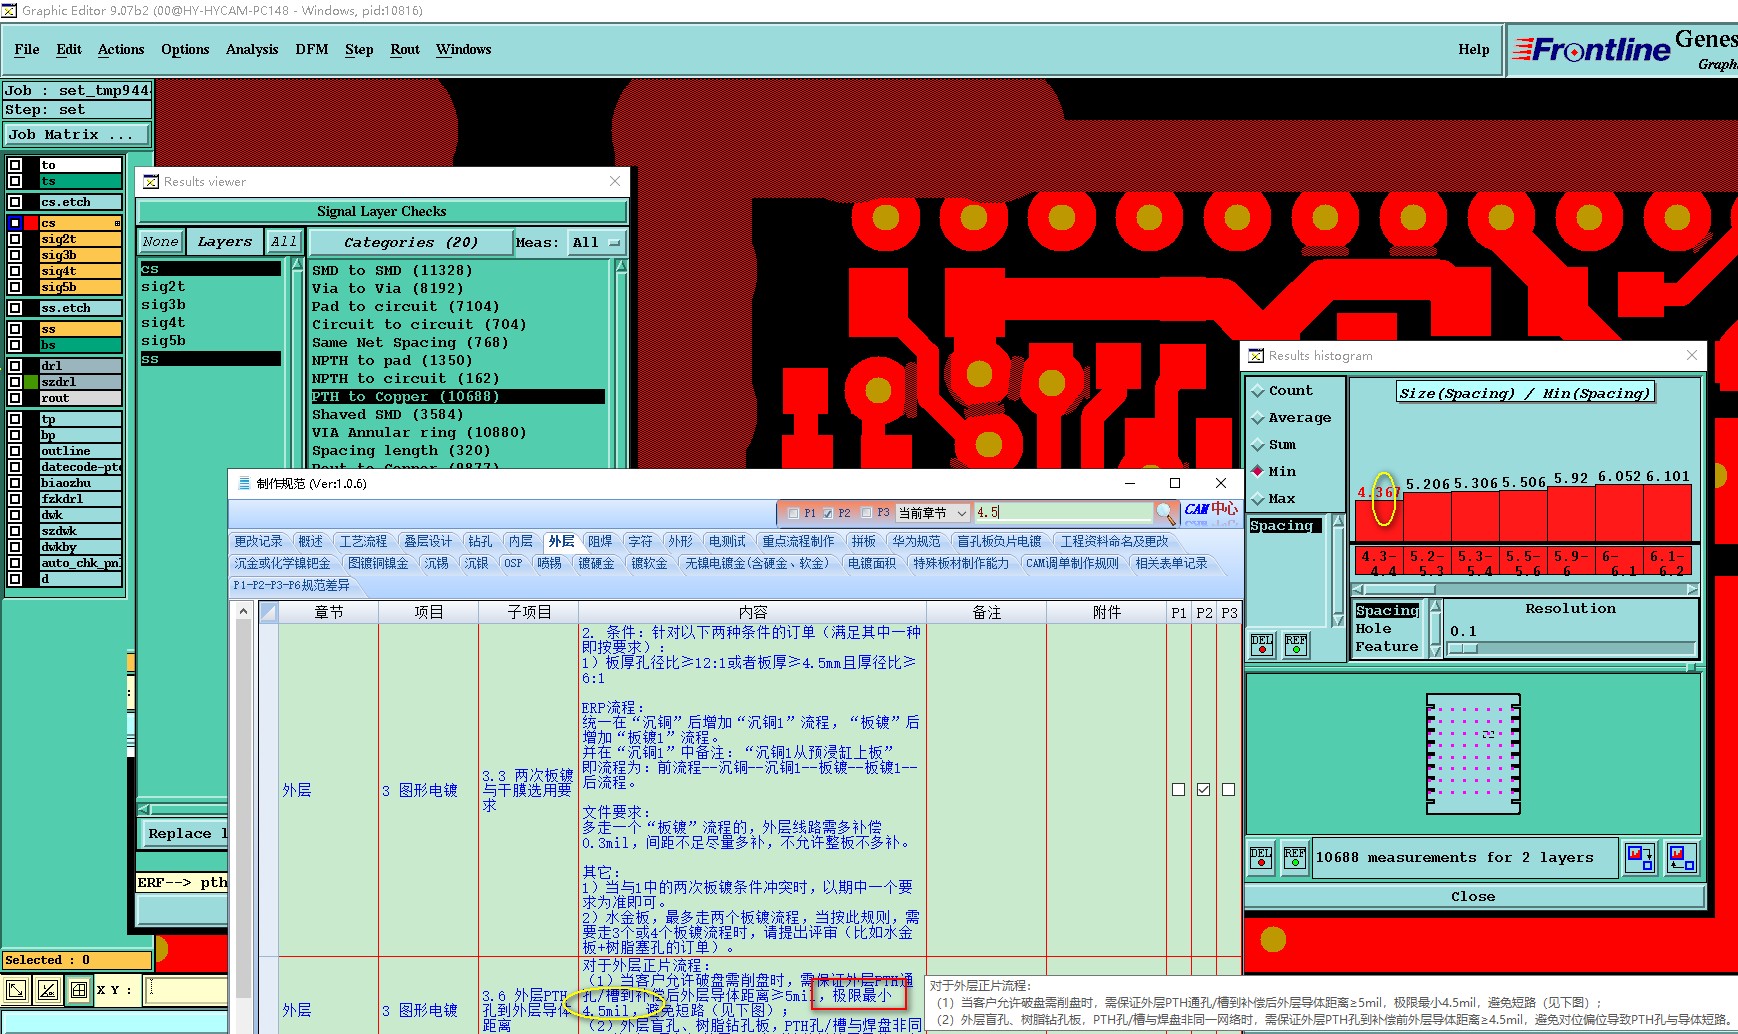The height and width of the screenshot is (1034, 1738).
Task: Click the search magnifier icon in 制作规范 window
Action: [x=1165, y=513]
